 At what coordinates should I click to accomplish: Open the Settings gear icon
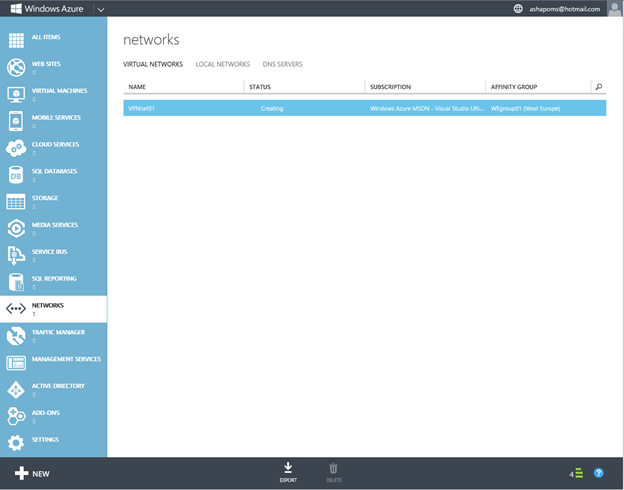16,443
